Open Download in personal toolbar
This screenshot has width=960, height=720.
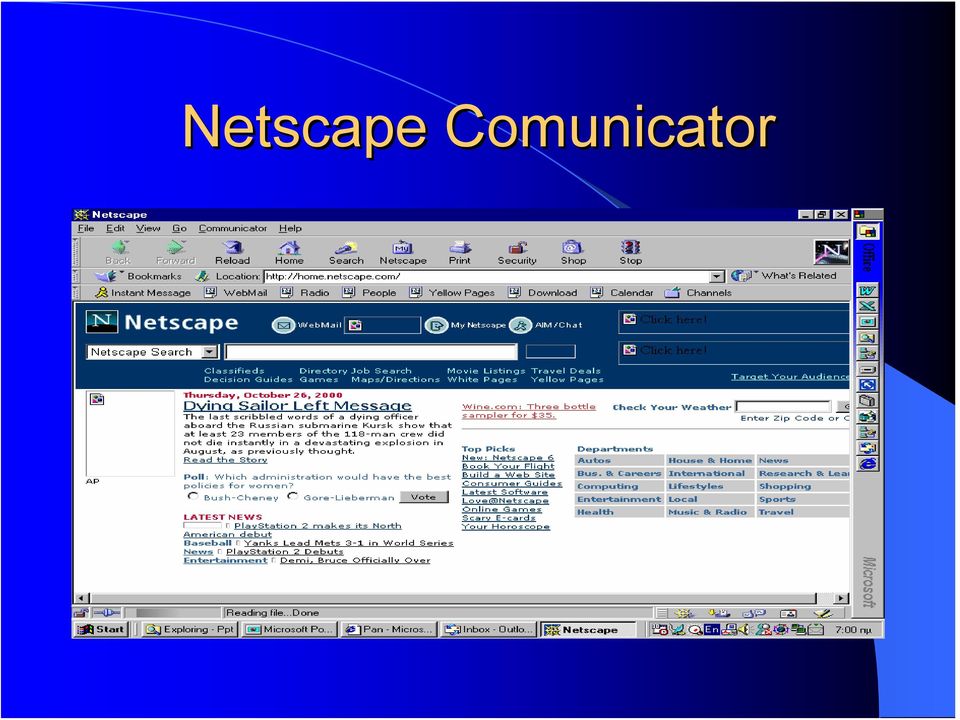coord(542,293)
